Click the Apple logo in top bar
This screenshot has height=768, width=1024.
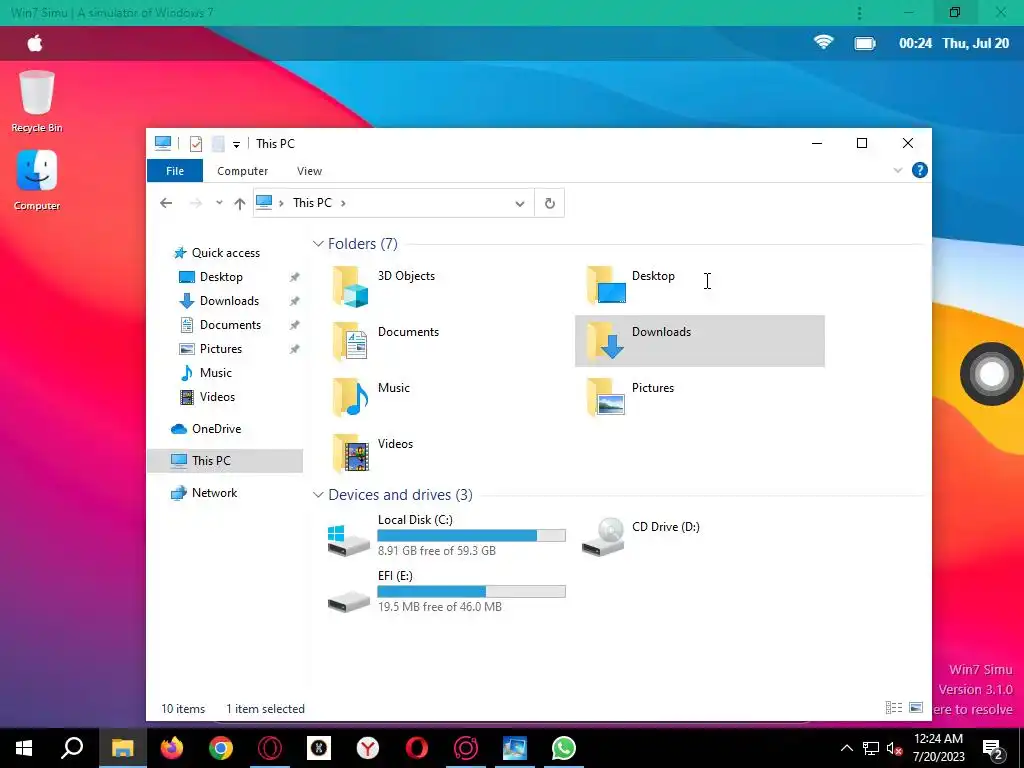coord(35,43)
